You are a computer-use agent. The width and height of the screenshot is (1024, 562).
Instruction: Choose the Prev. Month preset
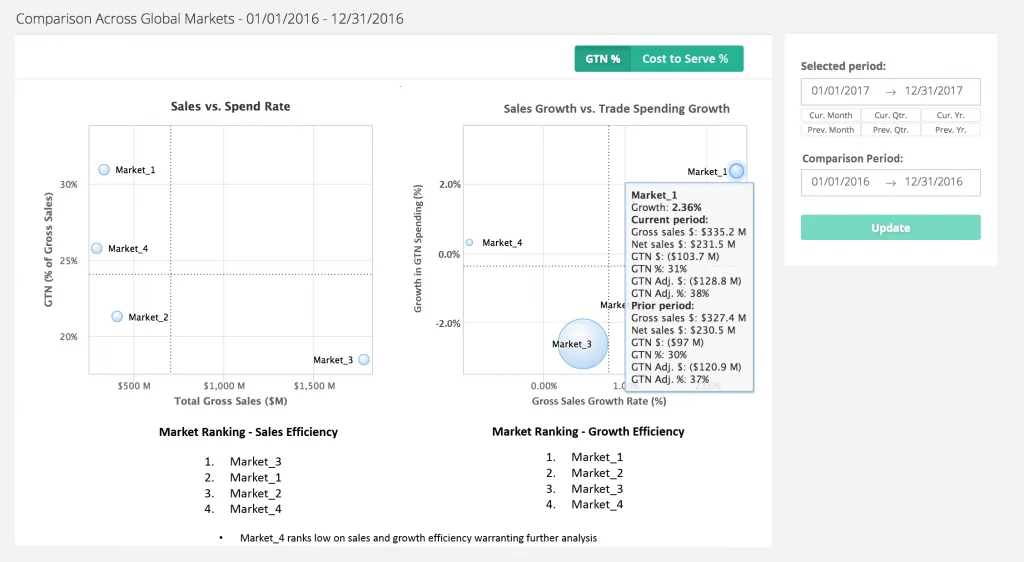830,130
